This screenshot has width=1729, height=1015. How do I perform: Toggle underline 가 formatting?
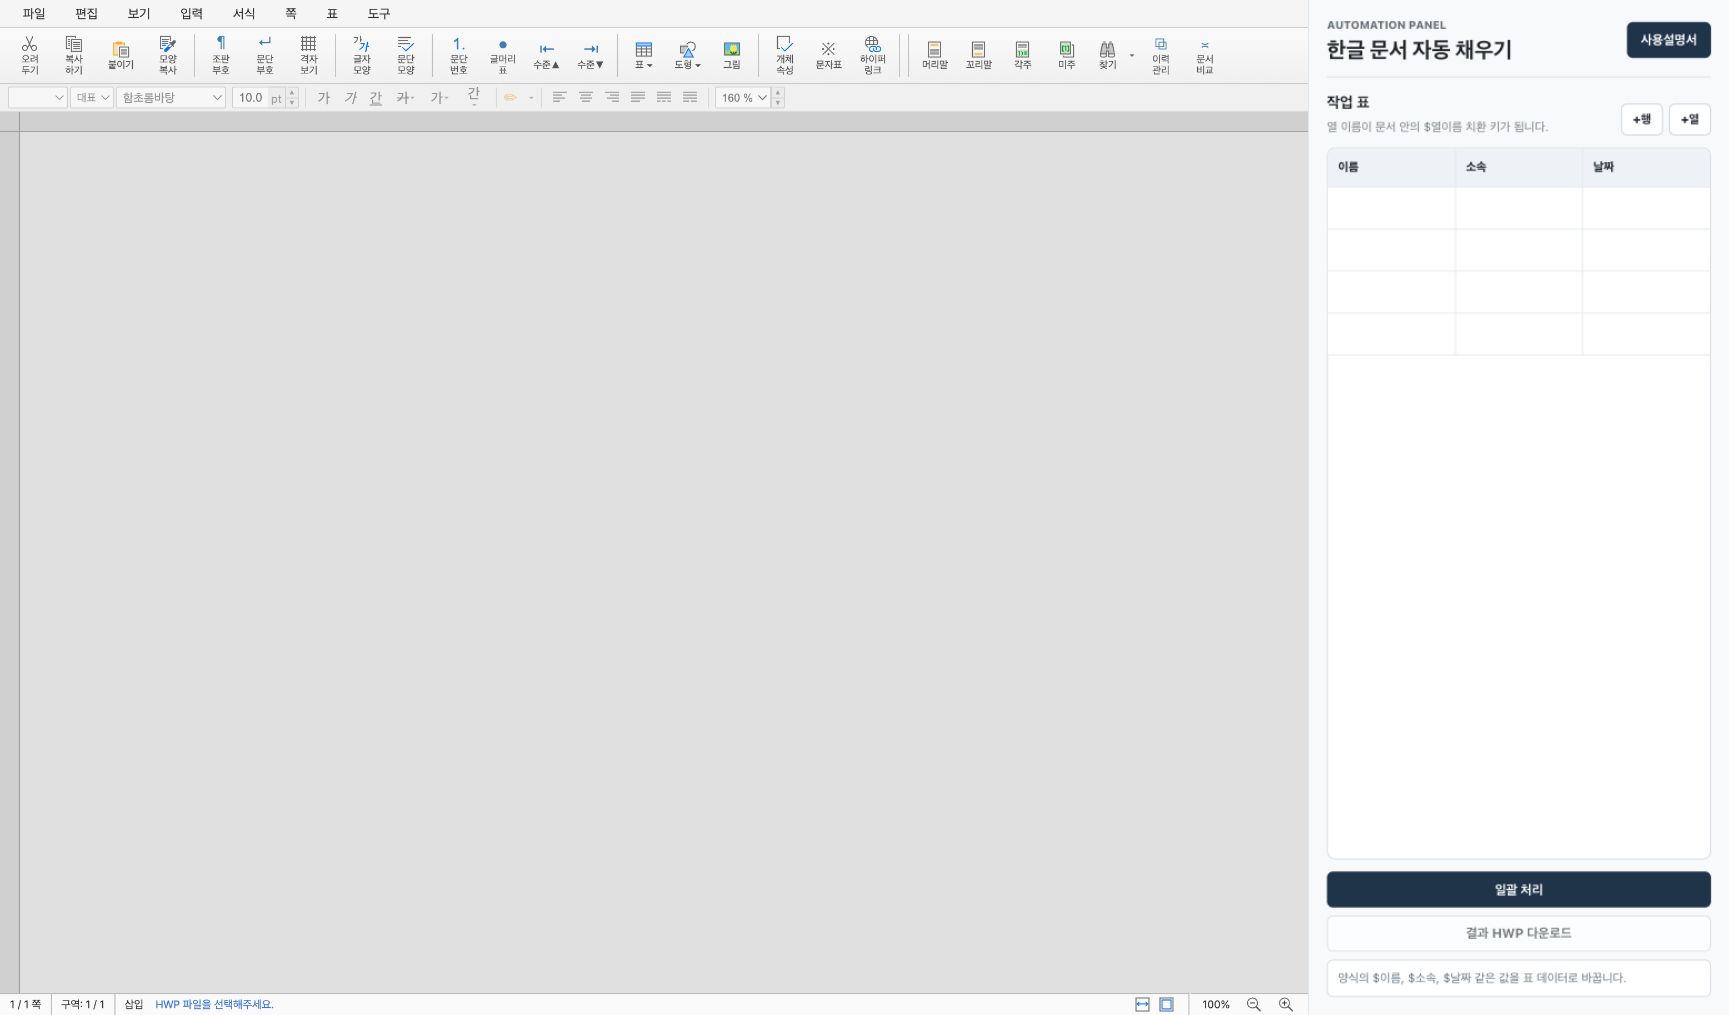click(376, 97)
